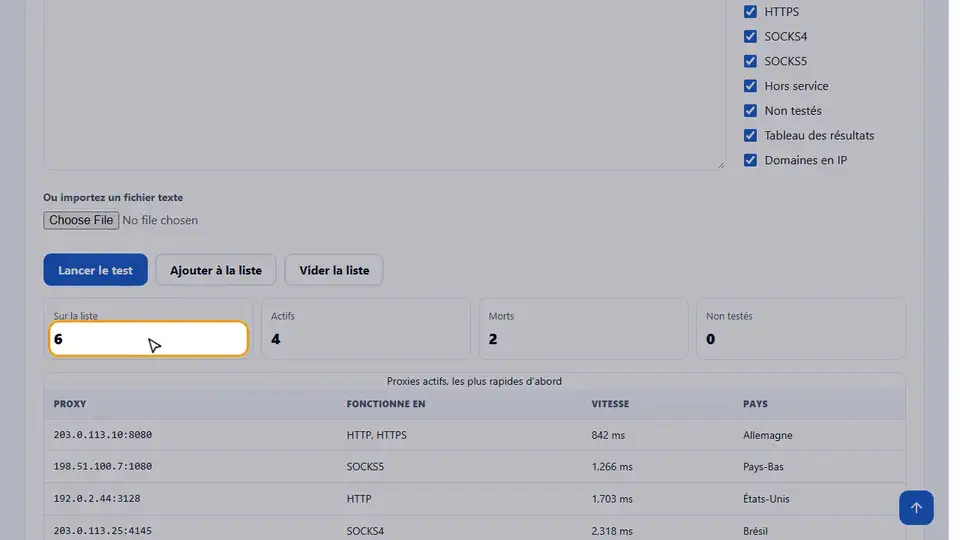Screen dimensions: 960x540
Task: Toggle the SOCKS5 checkbox
Action: point(750,61)
